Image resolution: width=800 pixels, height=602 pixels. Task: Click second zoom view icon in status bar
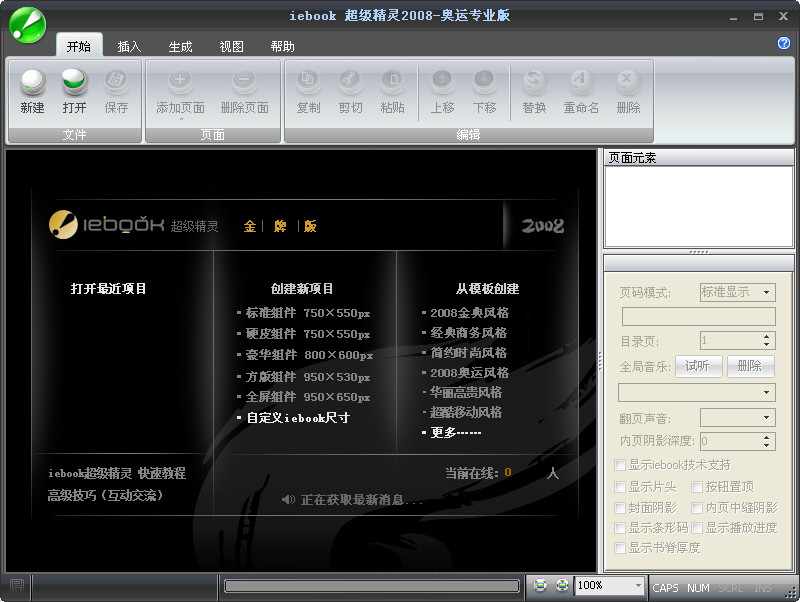click(x=562, y=585)
